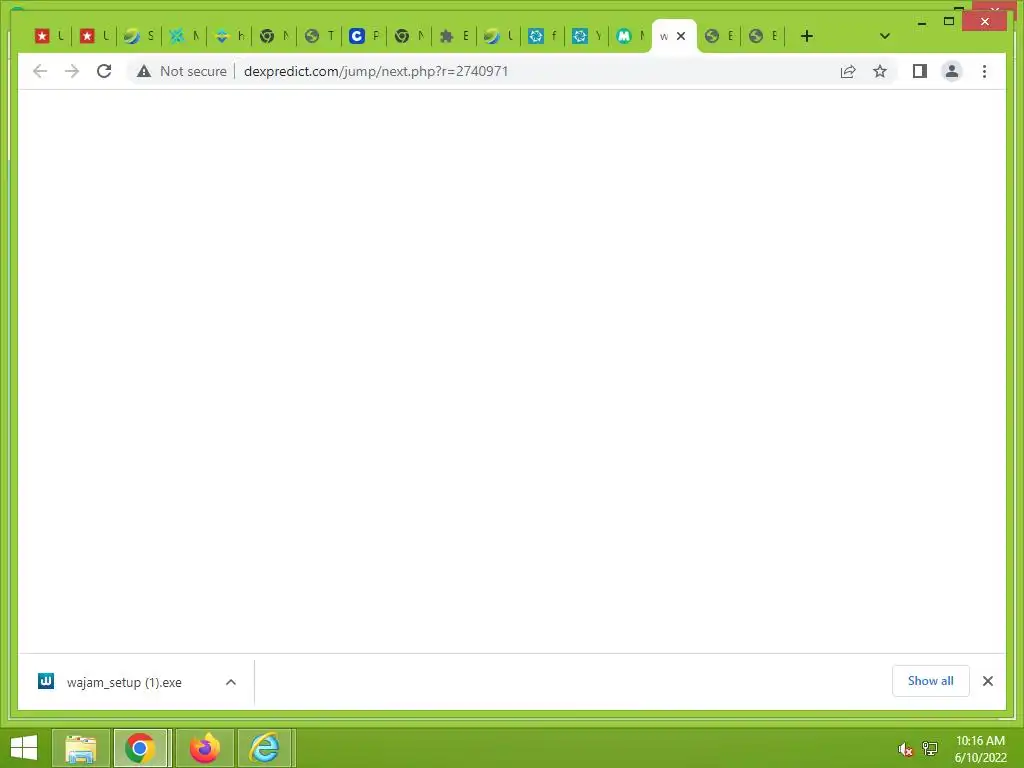Close the downloads bar

(987, 681)
